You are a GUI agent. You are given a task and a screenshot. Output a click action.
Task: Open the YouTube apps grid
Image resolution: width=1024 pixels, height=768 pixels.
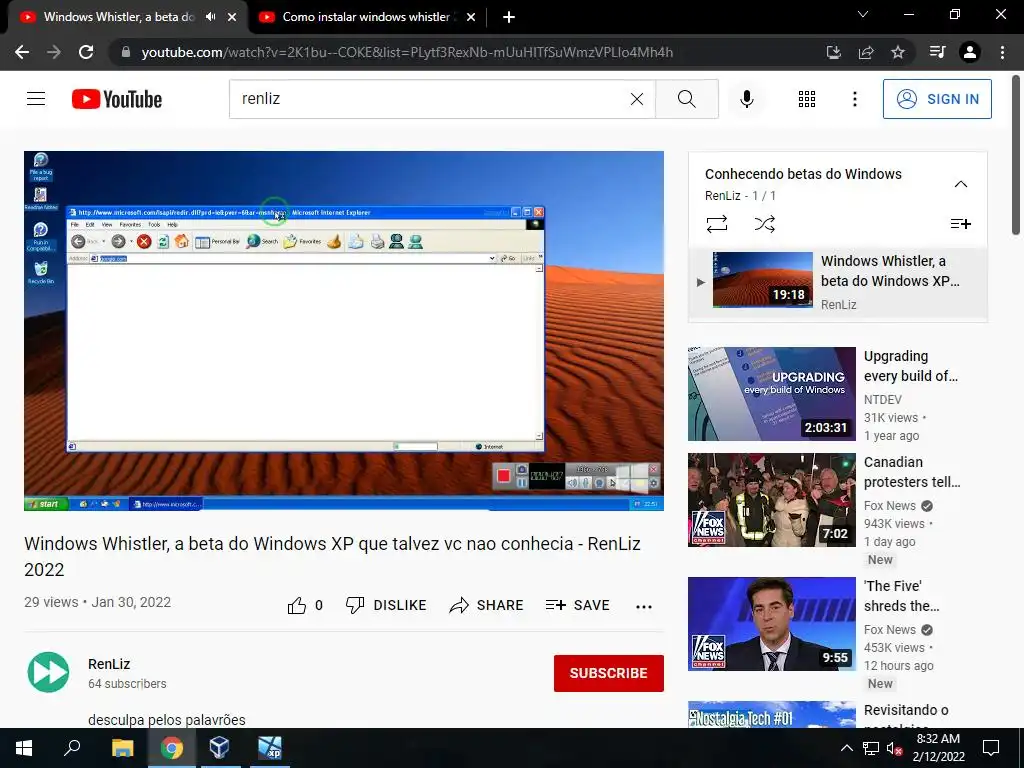807,99
